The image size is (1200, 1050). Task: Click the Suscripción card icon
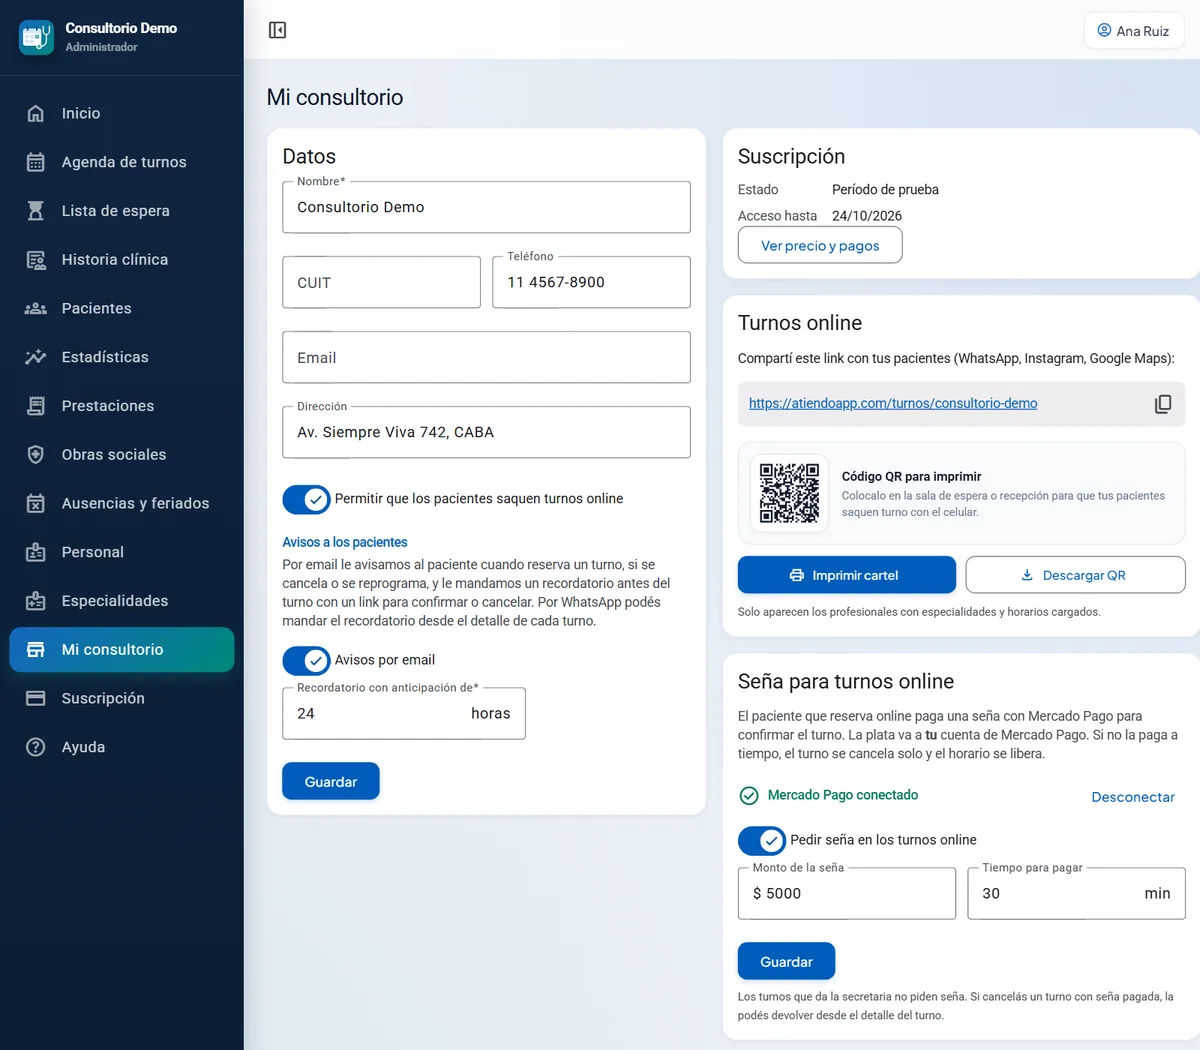(x=36, y=698)
